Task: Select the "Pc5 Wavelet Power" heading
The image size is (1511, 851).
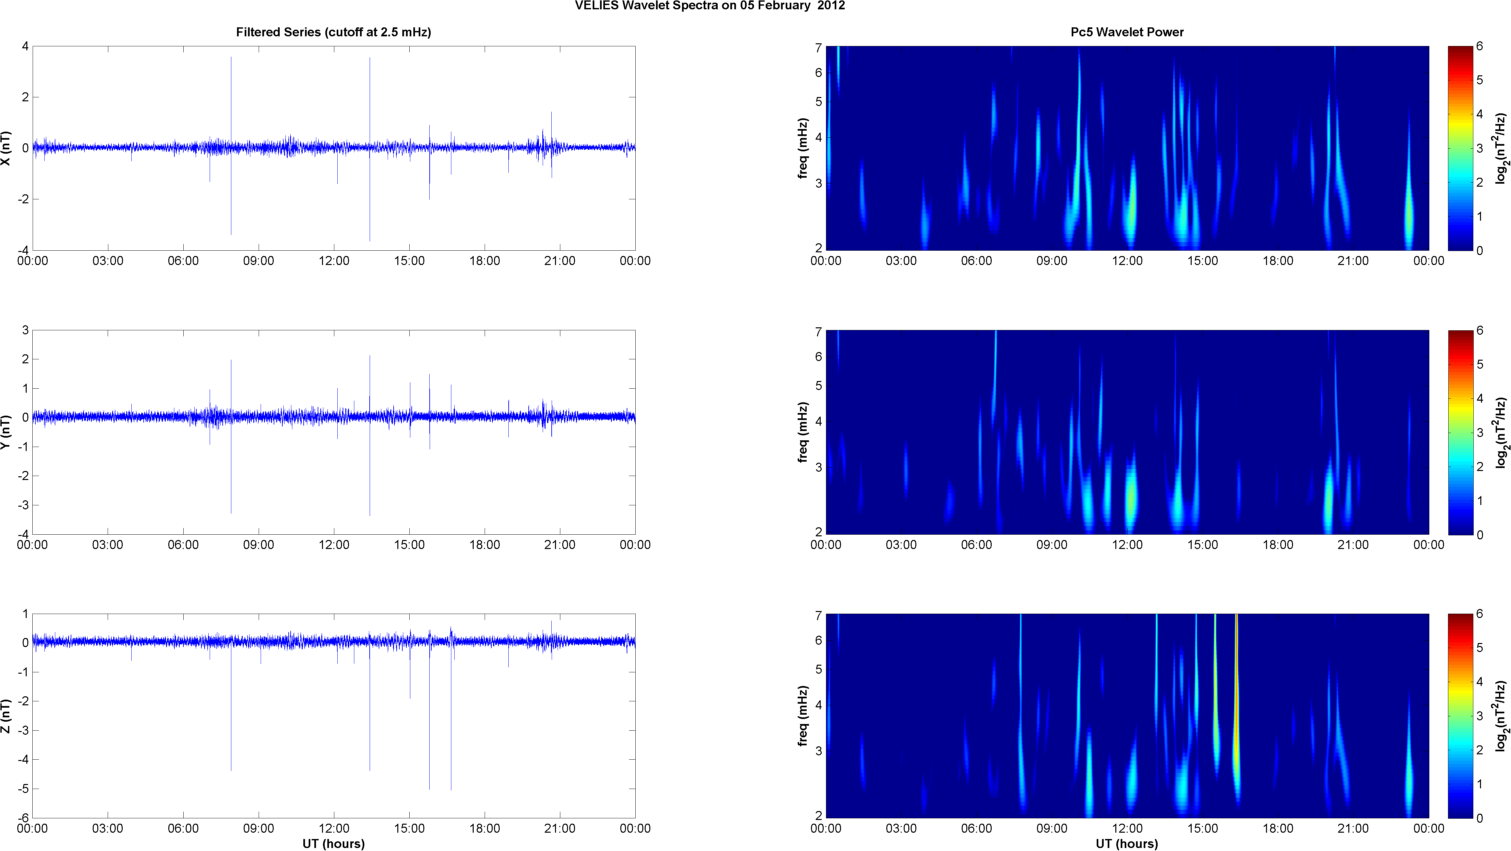Action: [x=1127, y=32]
